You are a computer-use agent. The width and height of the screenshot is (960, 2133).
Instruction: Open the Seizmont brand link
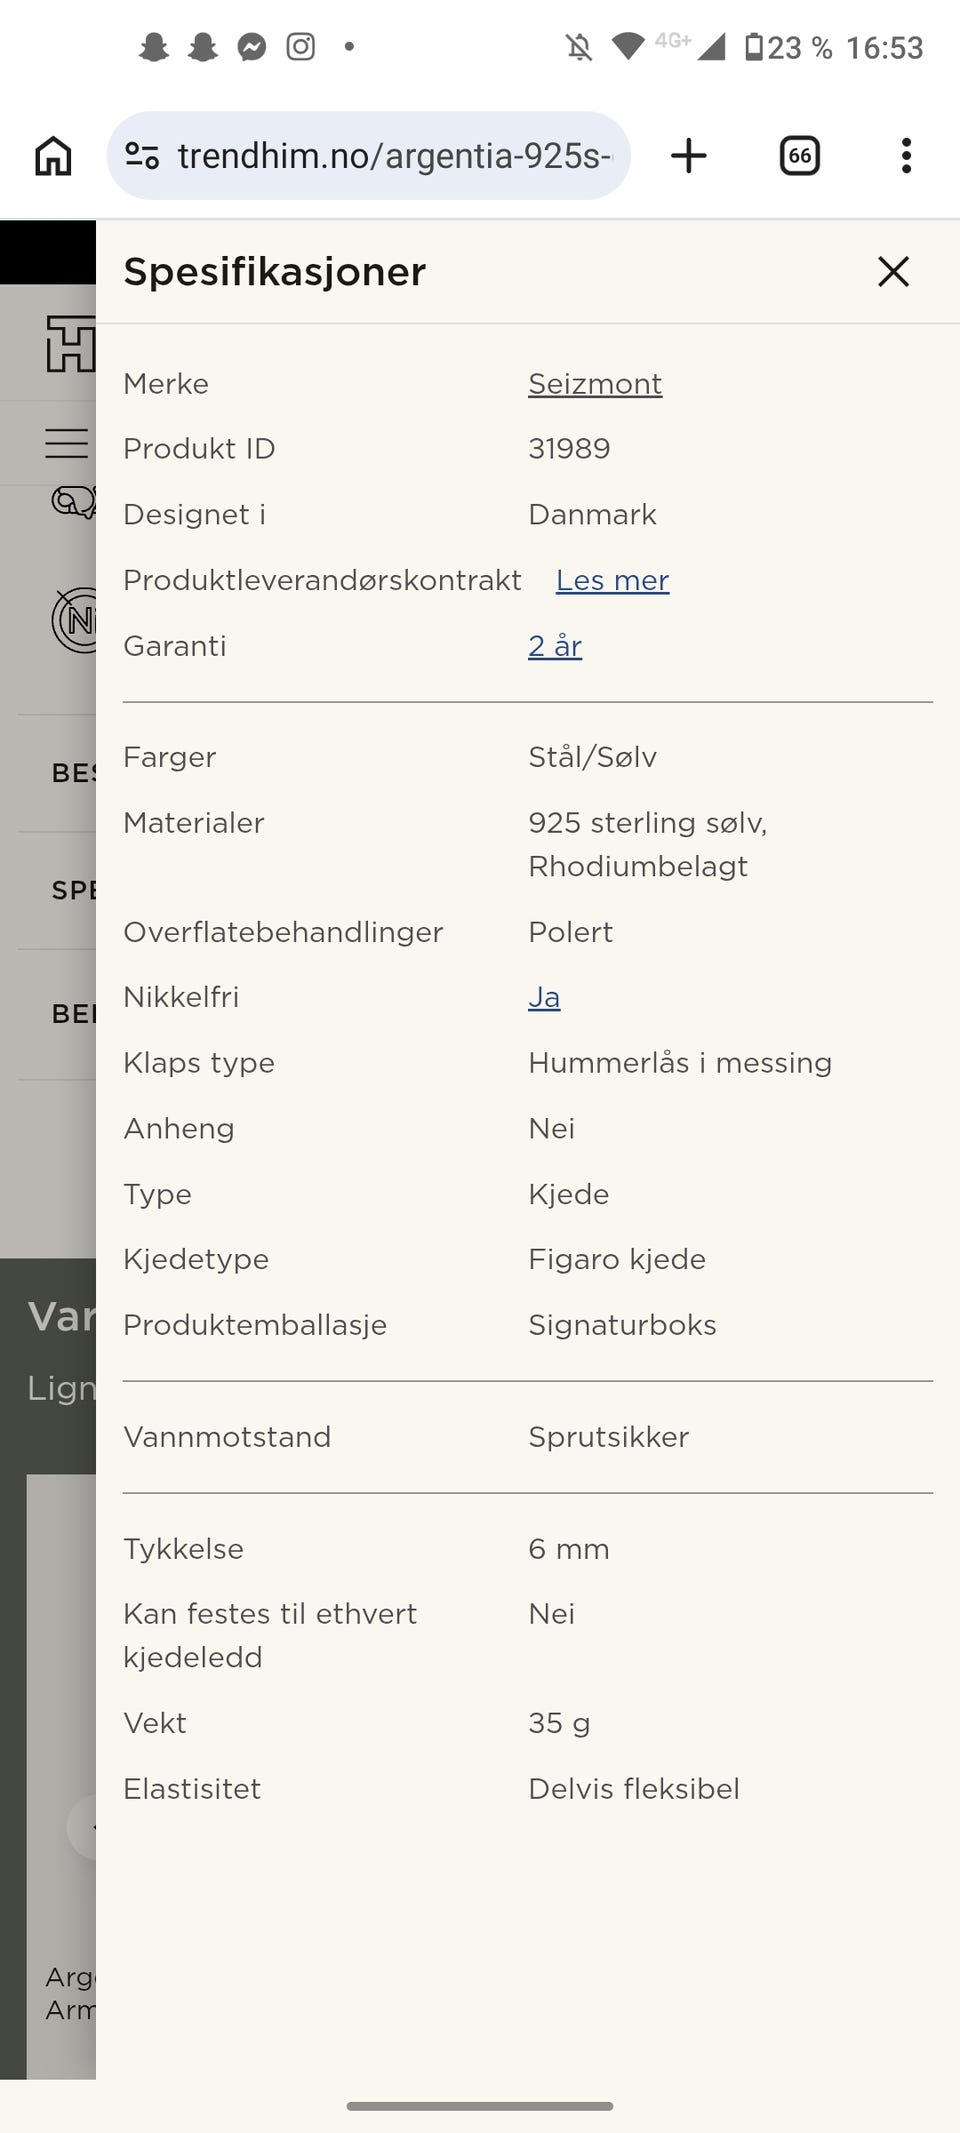click(595, 384)
